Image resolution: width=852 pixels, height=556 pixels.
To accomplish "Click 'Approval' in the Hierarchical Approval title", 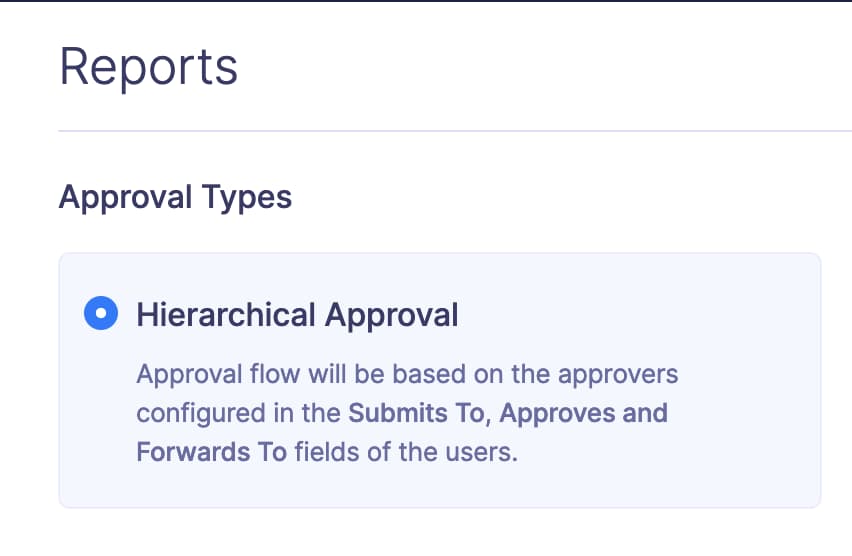I will 391,314.
